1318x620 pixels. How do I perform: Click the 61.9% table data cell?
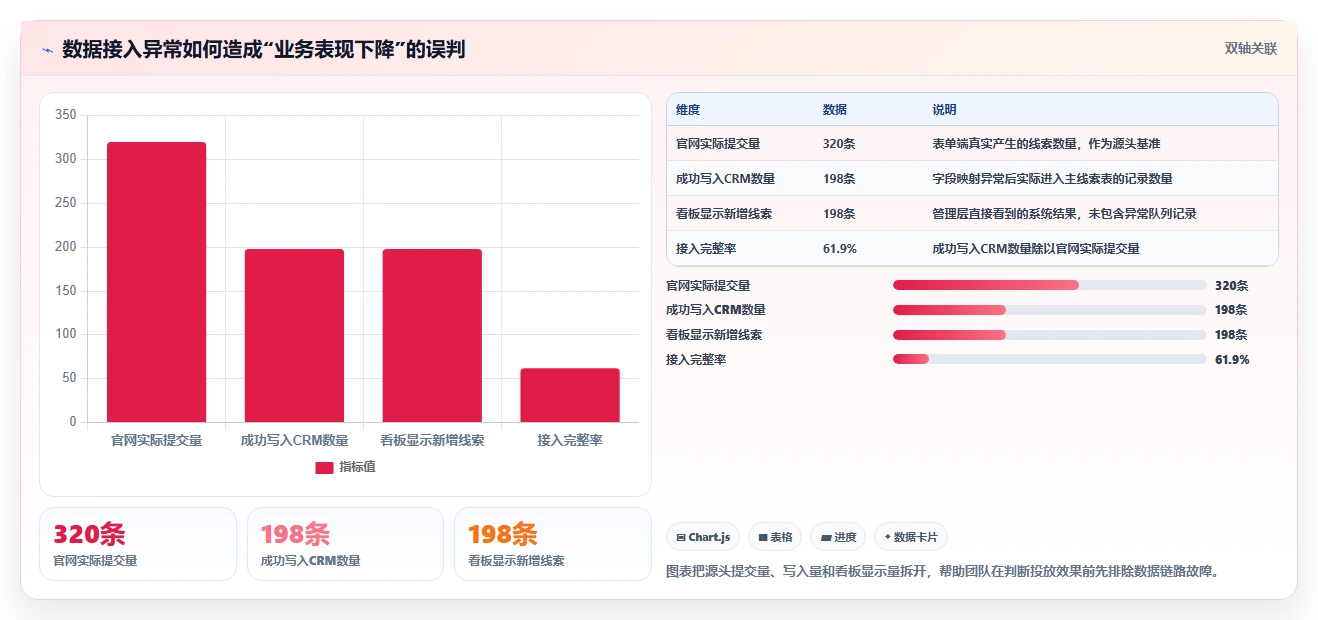point(840,249)
